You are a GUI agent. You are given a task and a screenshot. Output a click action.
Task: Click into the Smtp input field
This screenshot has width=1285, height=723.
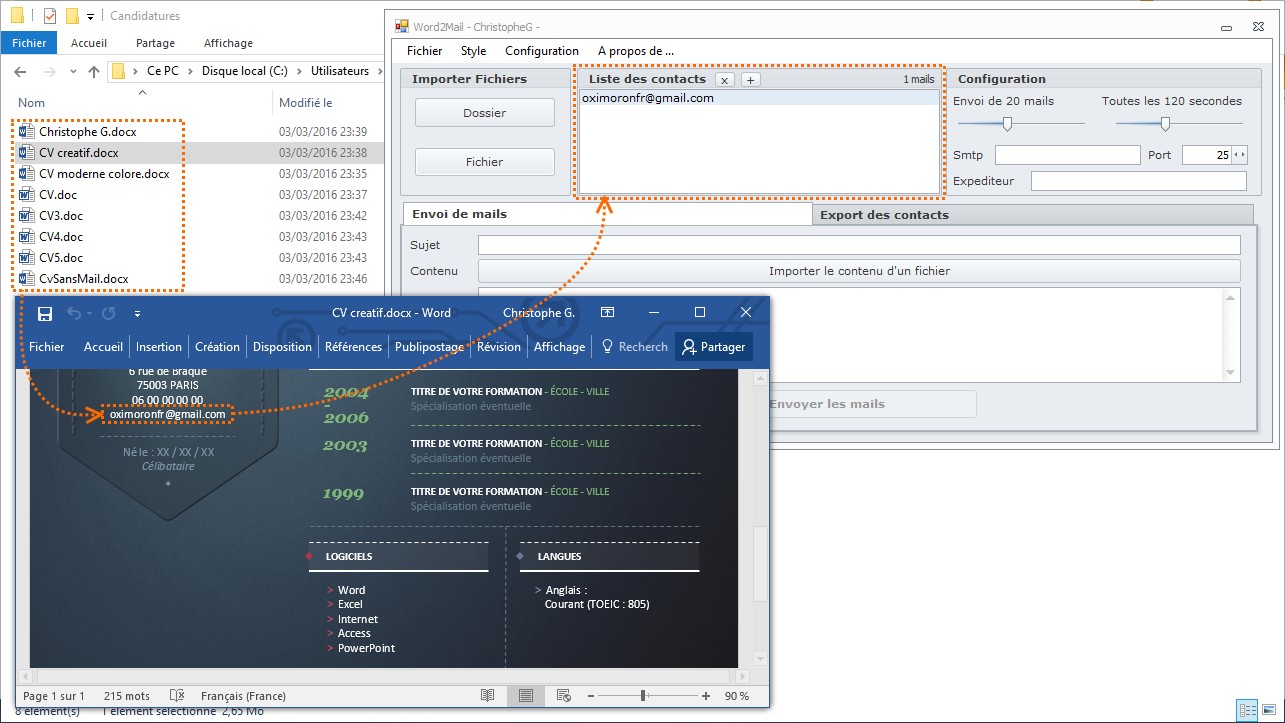(1067, 155)
